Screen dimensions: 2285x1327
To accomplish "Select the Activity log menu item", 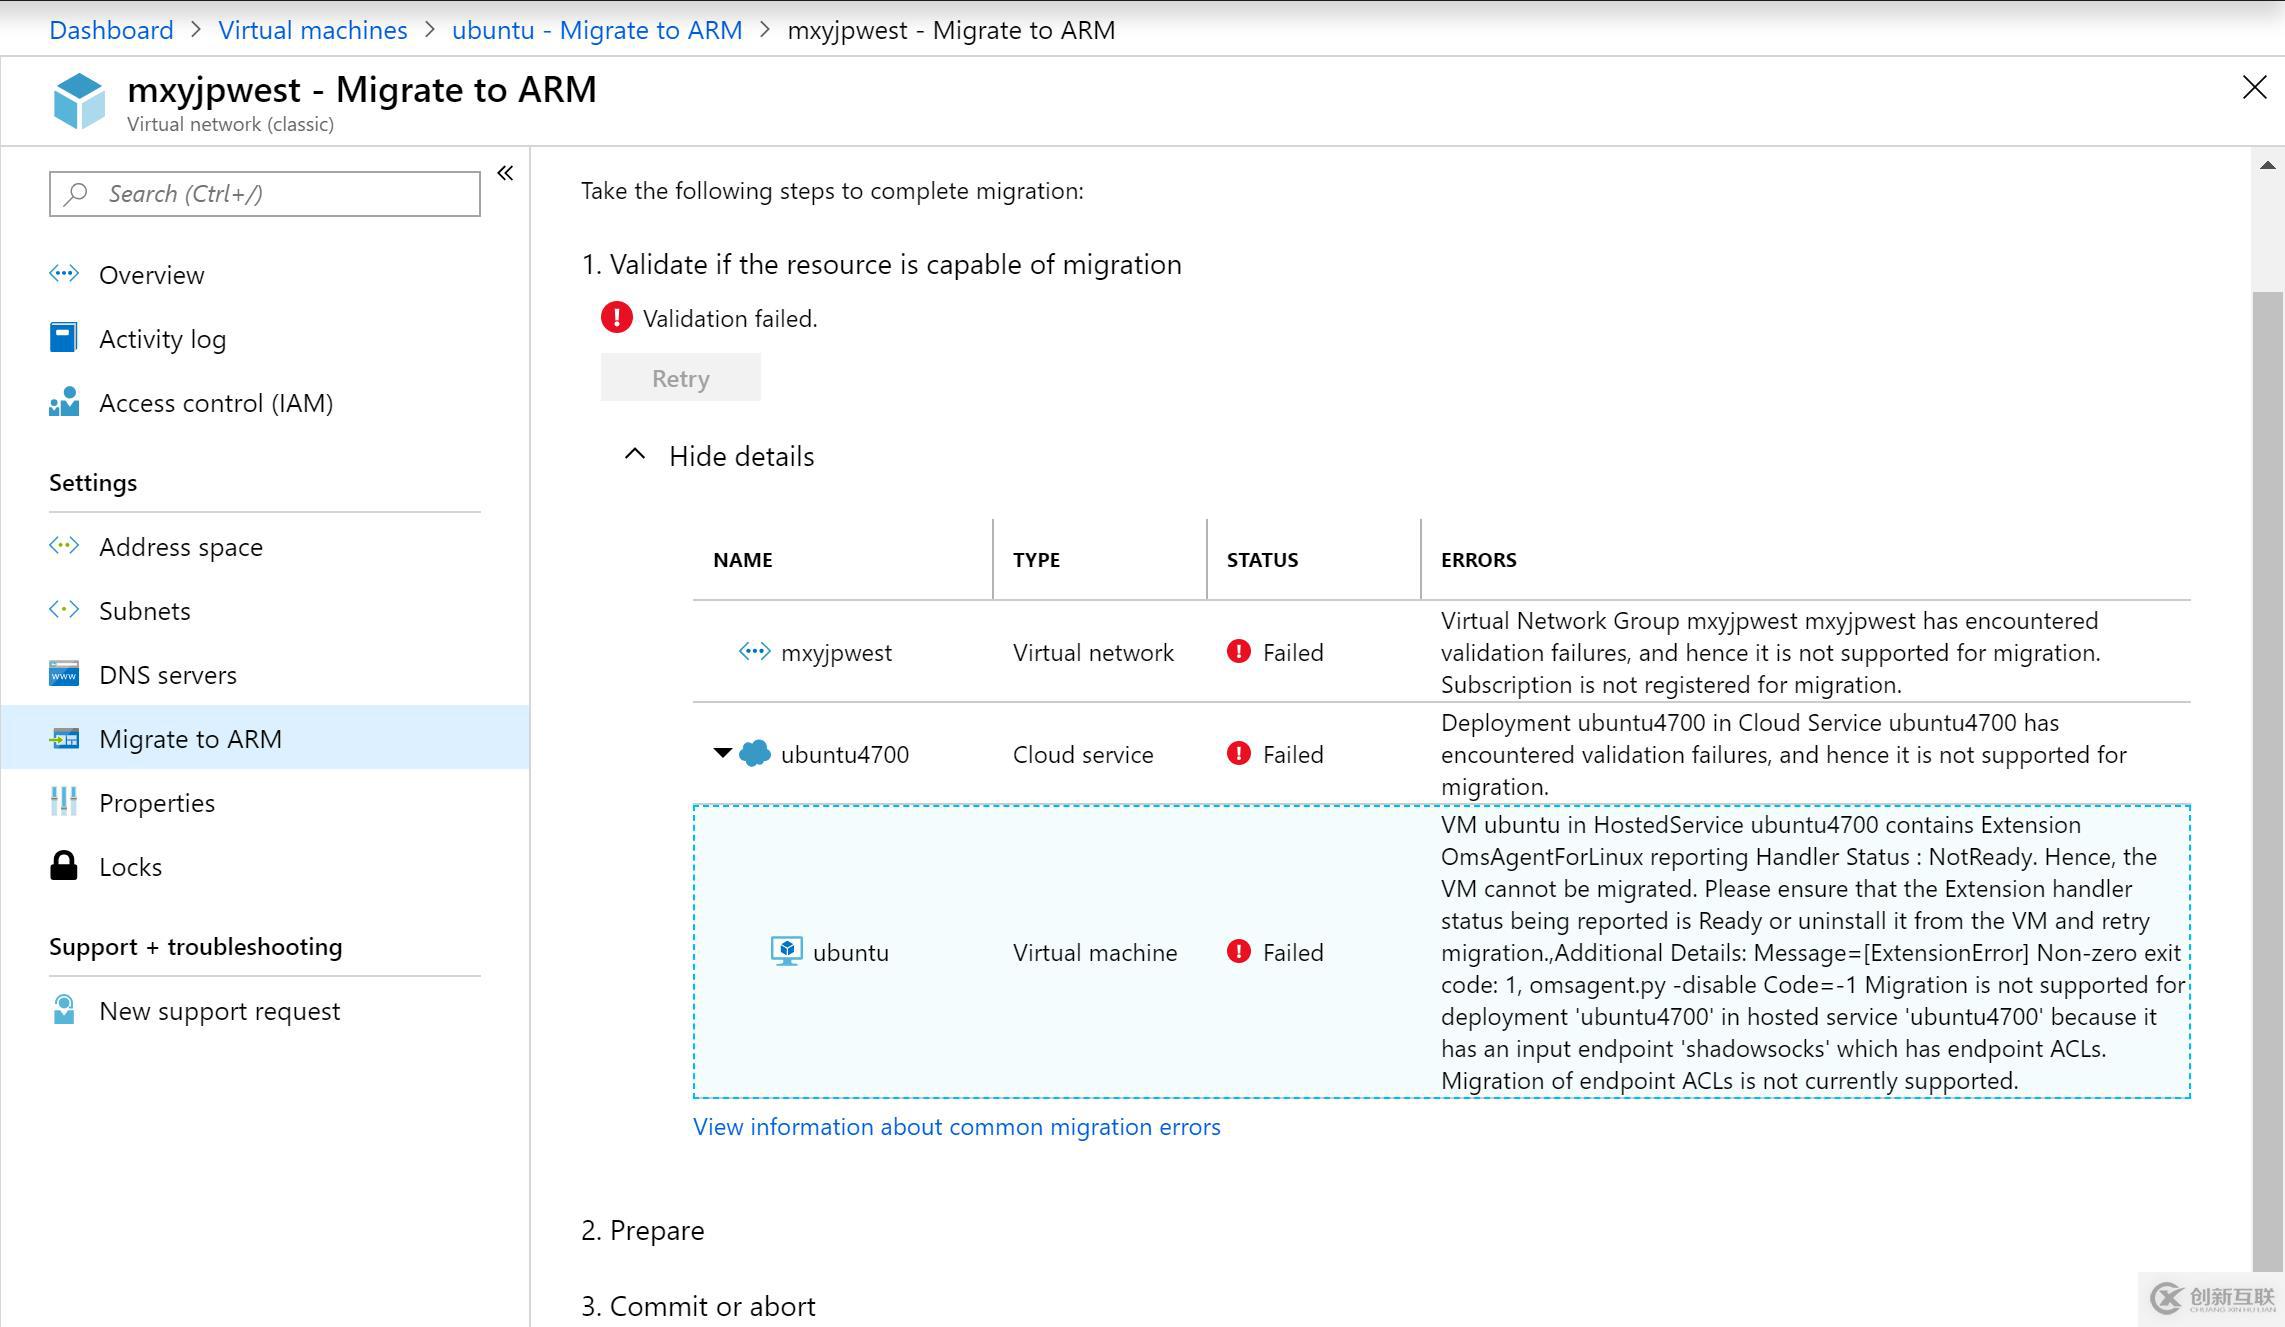I will click(x=163, y=338).
